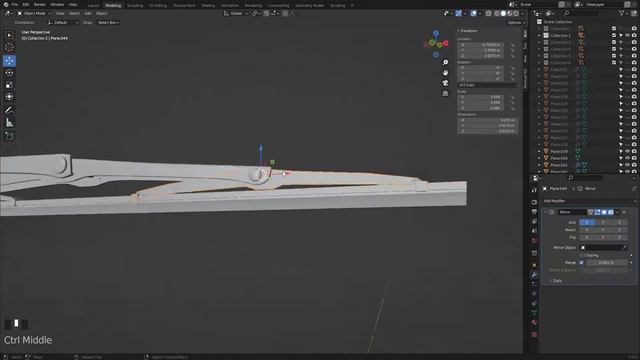The width and height of the screenshot is (640, 360).
Task: Collapse Collection 2 in outliner
Action: pos(539,36)
